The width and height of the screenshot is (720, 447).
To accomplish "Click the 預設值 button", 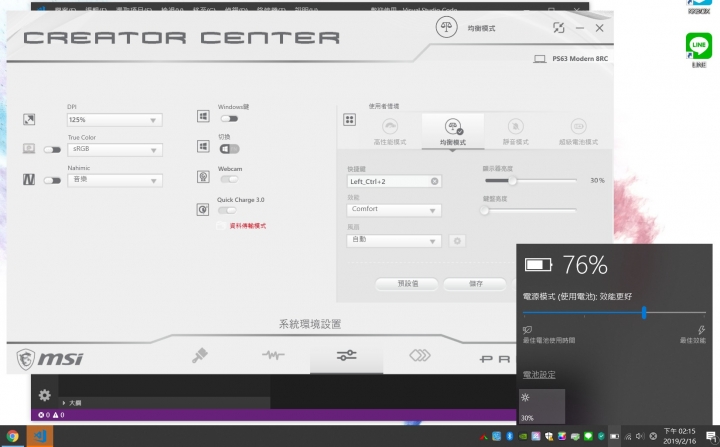I will 407,284.
